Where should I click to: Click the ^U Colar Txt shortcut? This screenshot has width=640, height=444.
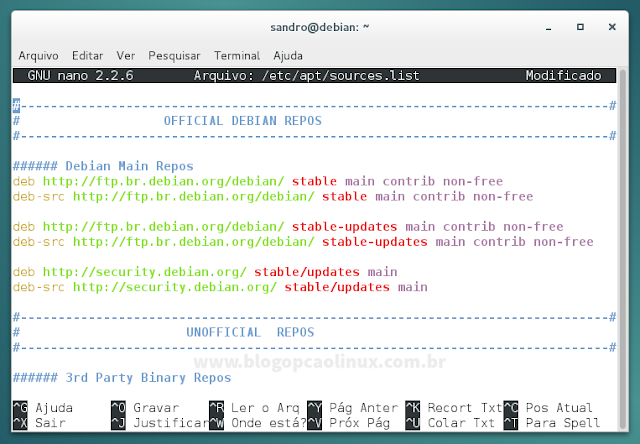pyautogui.click(x=450, y=423)
